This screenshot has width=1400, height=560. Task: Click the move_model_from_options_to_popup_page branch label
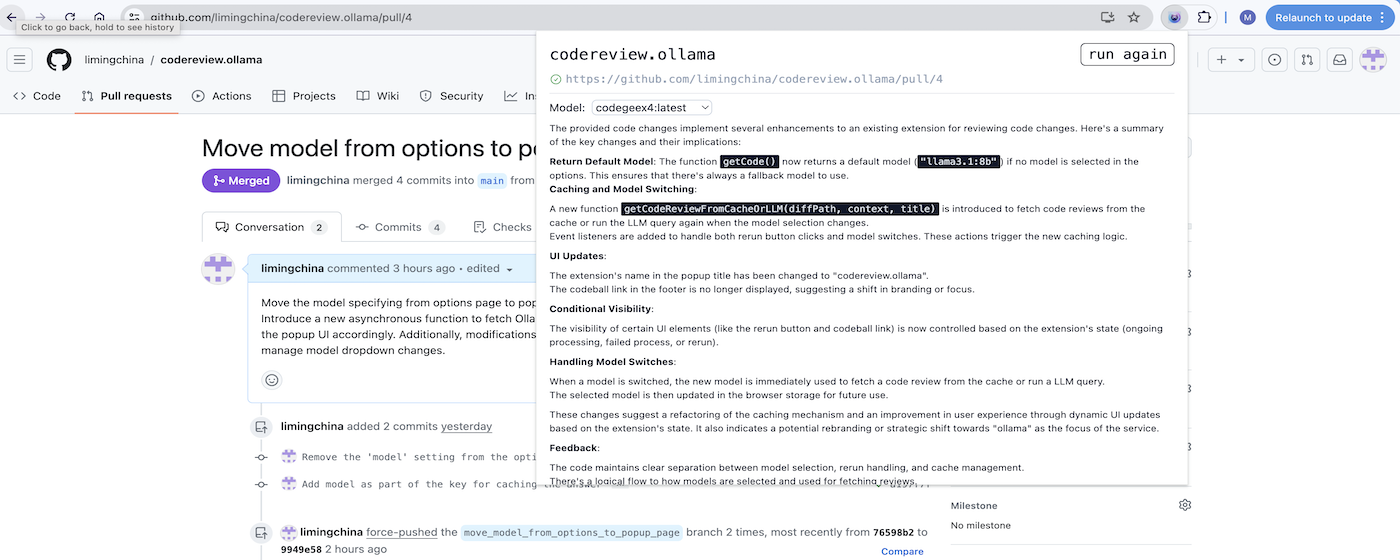[x=571, y=532]
